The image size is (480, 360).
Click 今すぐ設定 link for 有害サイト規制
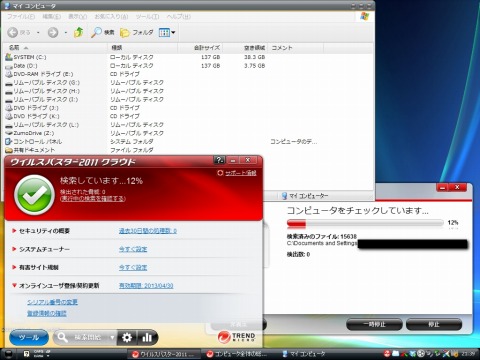(x=133, y=267)
